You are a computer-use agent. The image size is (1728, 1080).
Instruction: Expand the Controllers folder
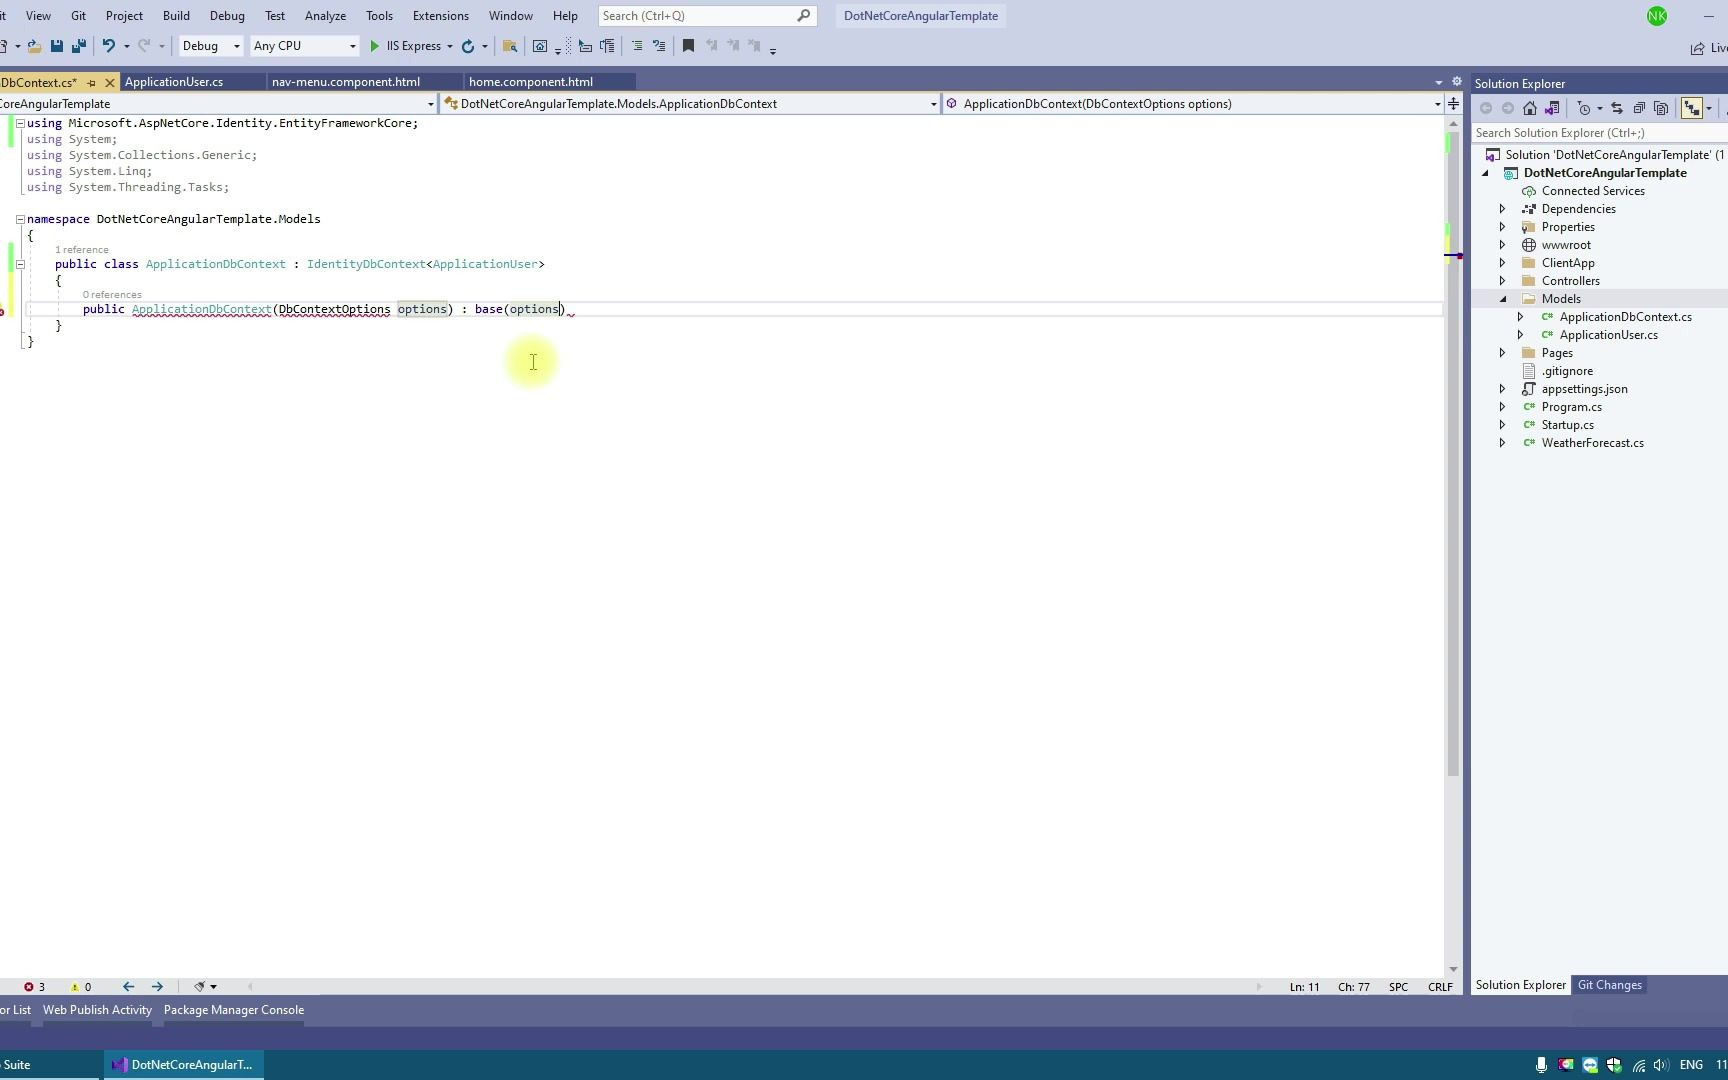1502,281
